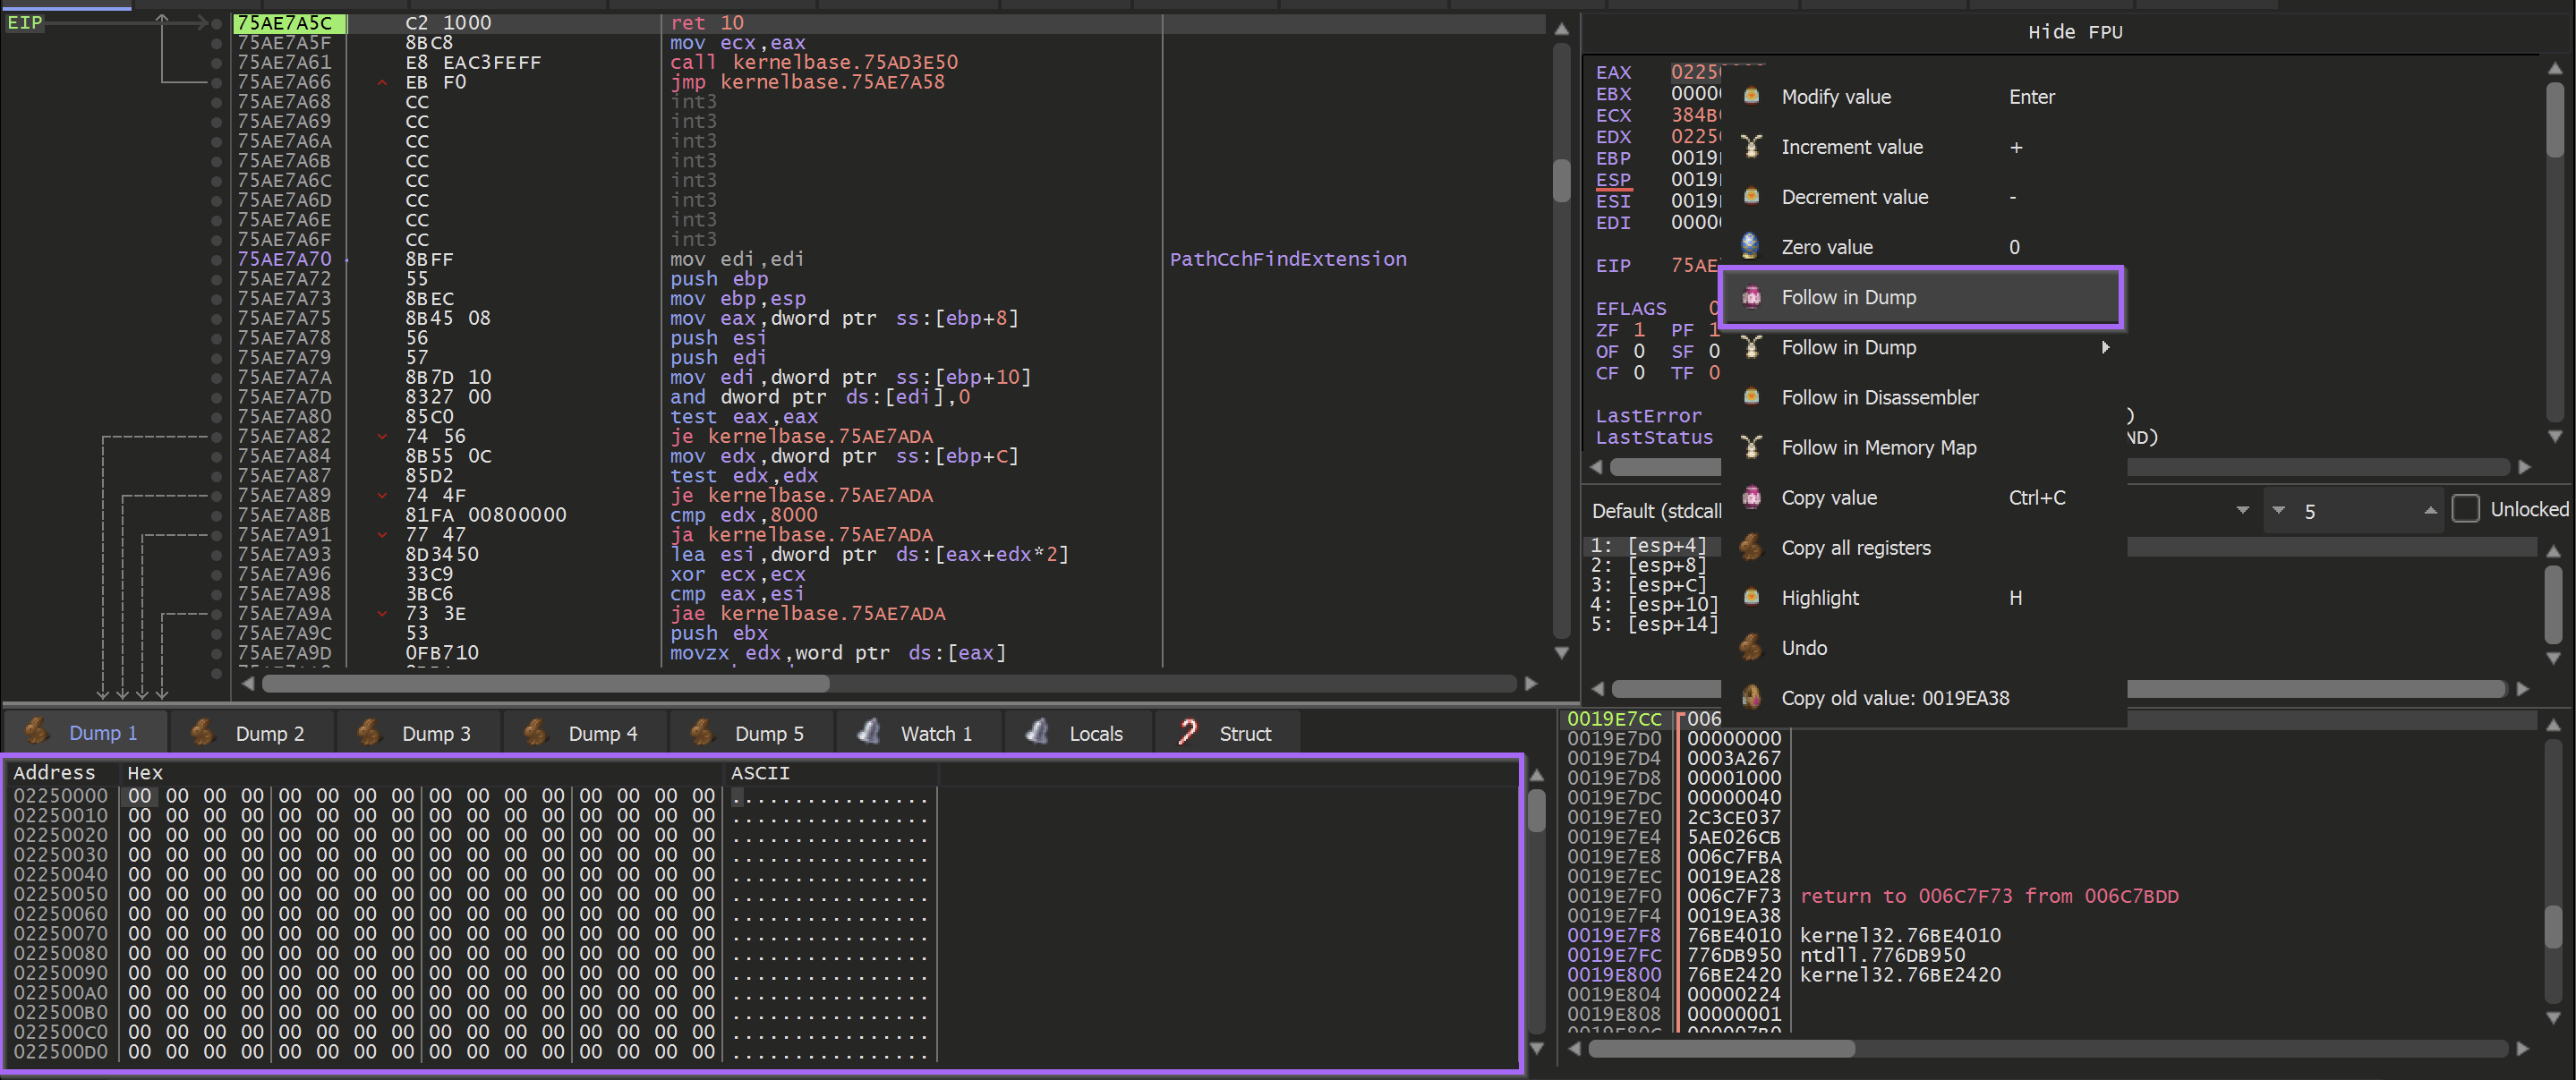2576x1080 pixels.
Task: Click the Struct tab question-mark icon
Action: 1187,733
